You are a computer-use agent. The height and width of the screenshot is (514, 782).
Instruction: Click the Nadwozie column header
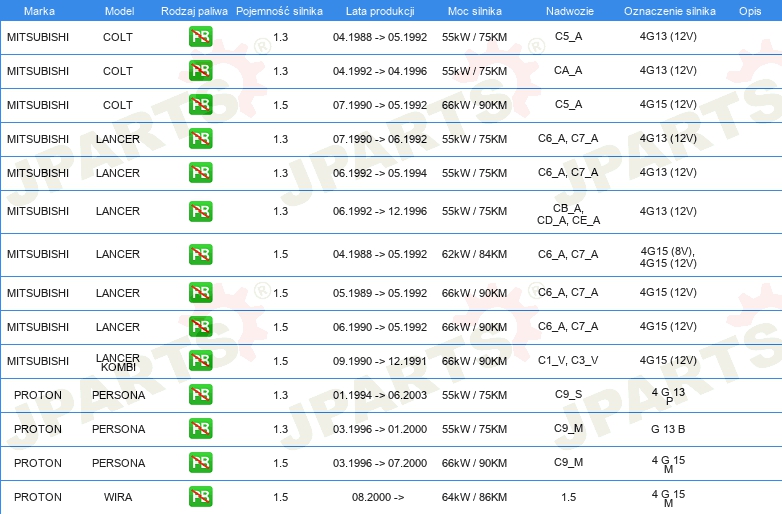tap(570, 11)
